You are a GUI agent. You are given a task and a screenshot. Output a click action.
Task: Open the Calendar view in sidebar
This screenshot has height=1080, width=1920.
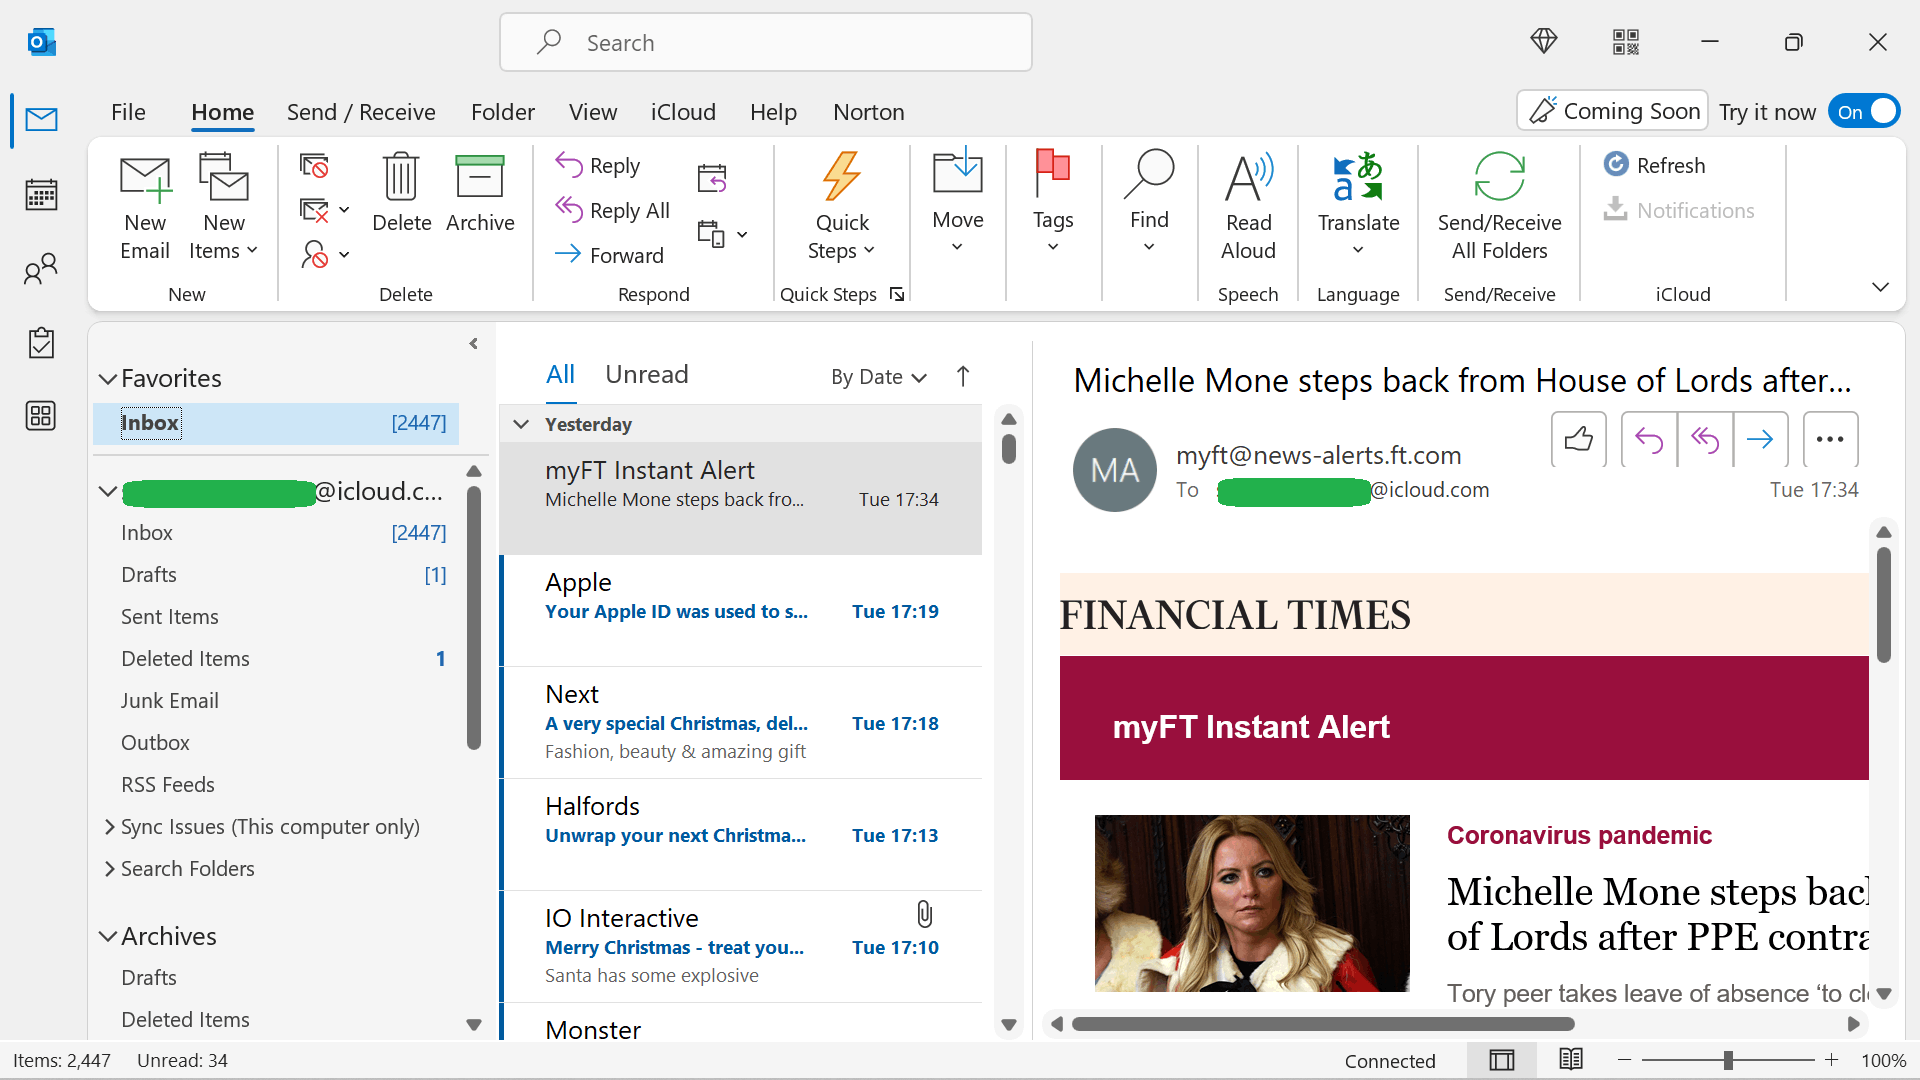[x=41, y=194]
